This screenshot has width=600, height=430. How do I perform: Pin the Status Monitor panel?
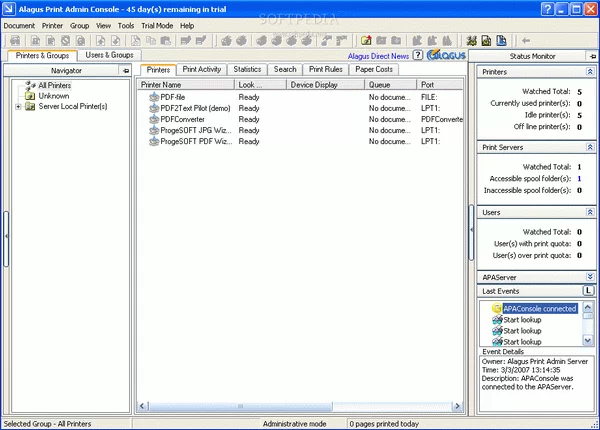(592, 56)
